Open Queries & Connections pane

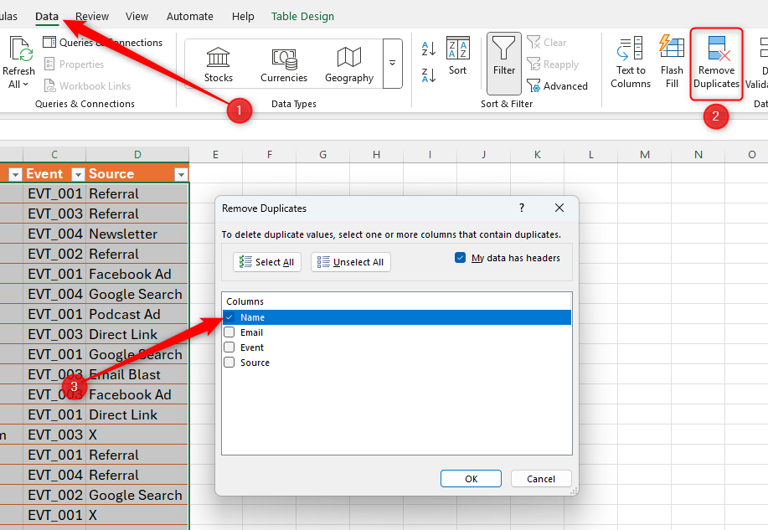point(103,43)
